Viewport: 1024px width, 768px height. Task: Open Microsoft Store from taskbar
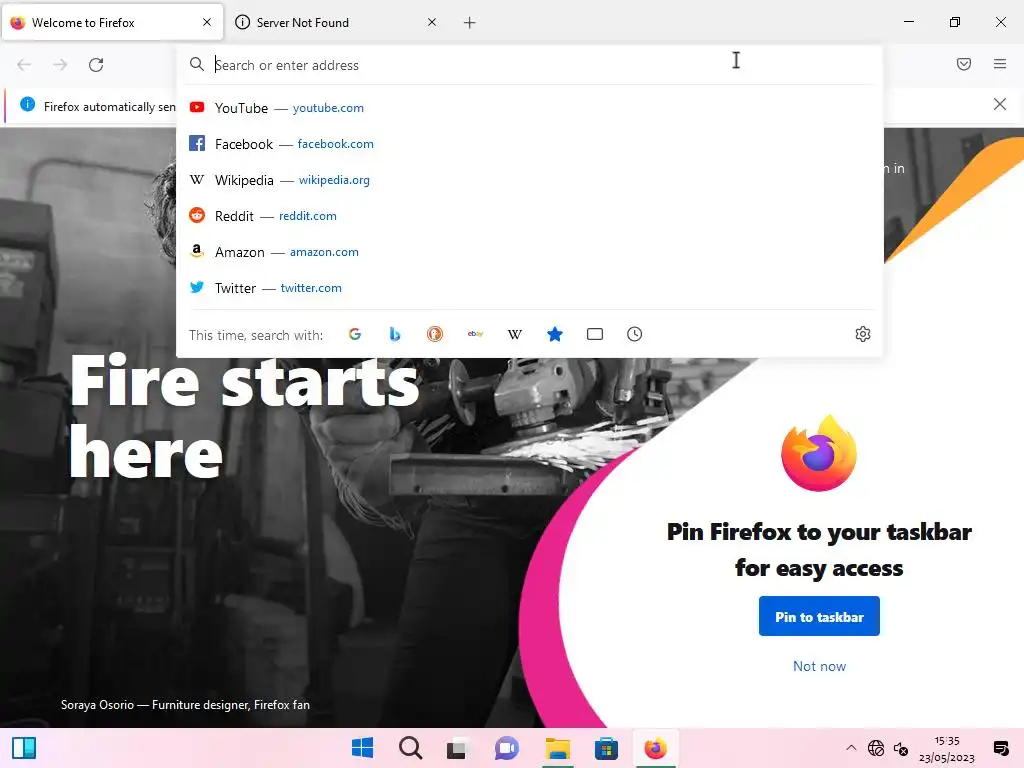pyautogui.click(x=606, y=748)
